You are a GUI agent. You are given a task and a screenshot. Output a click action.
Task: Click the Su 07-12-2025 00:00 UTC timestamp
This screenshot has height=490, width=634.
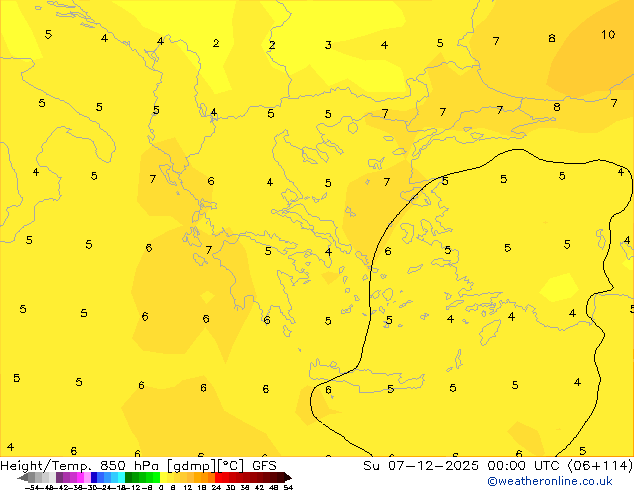tap(463, 466)
